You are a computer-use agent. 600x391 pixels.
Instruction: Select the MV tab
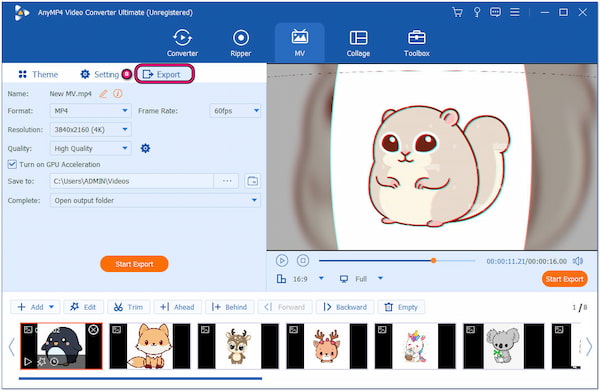(300, 43)
